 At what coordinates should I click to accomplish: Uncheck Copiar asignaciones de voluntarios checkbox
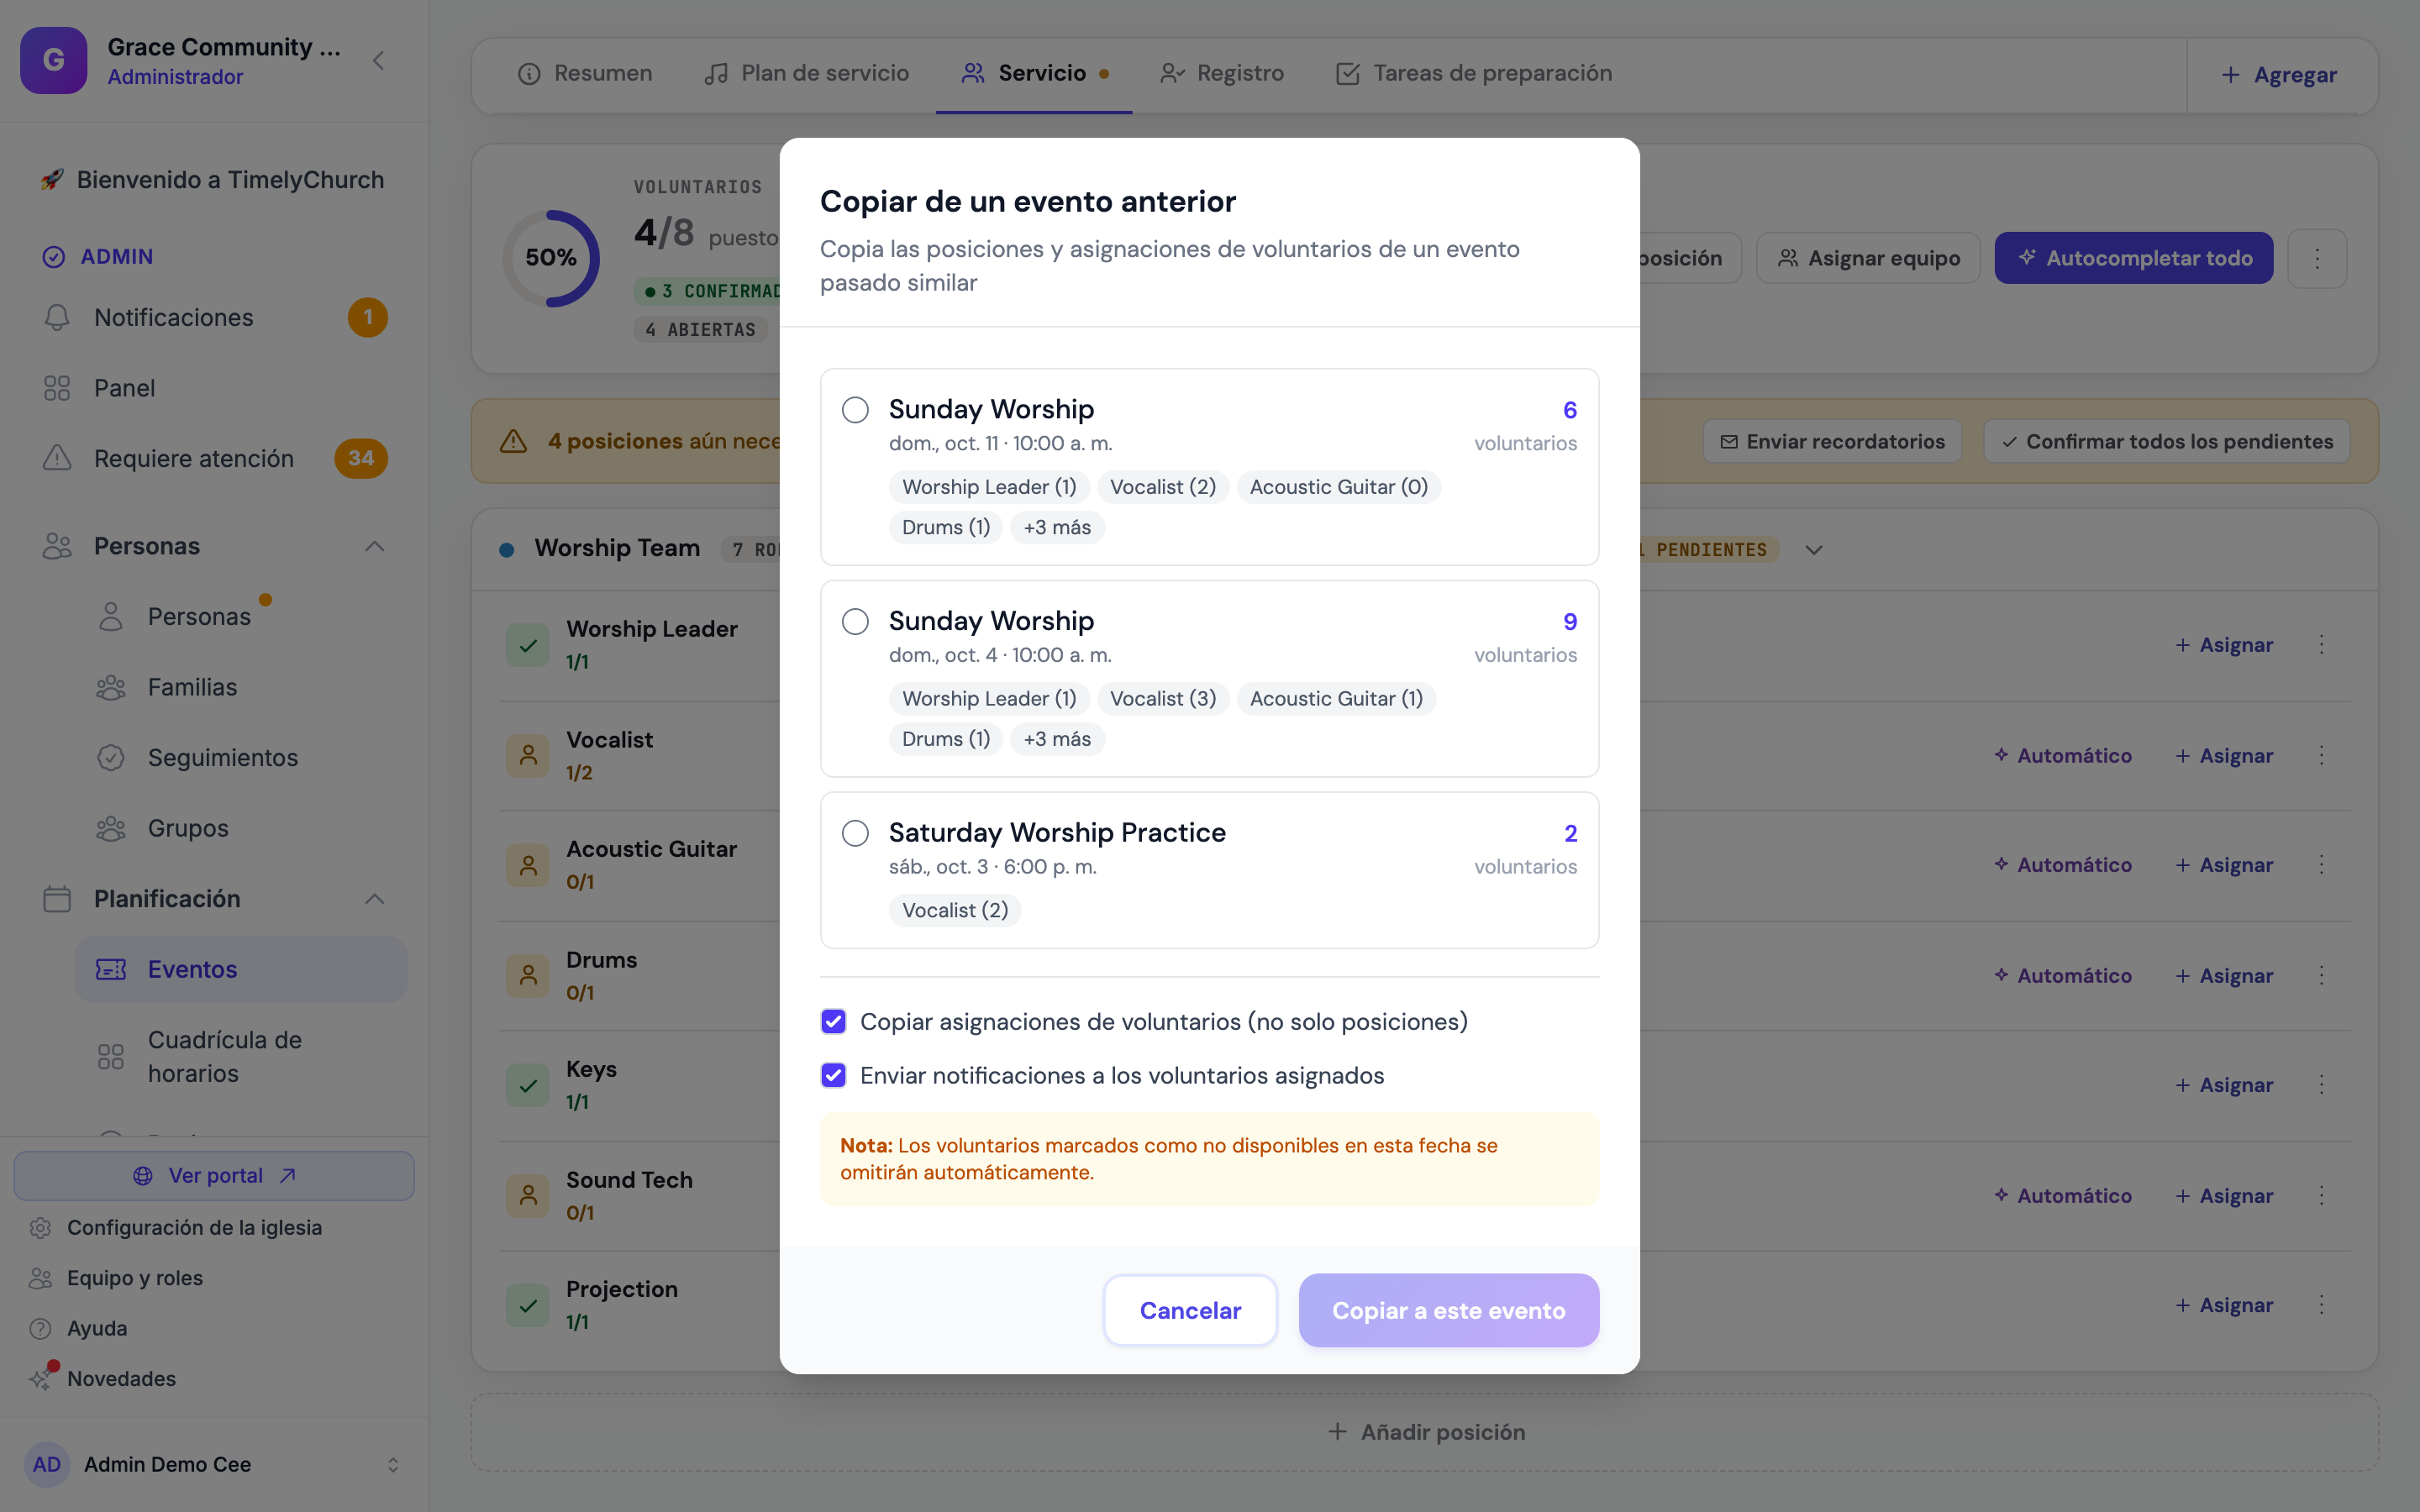coord(833,1021)
